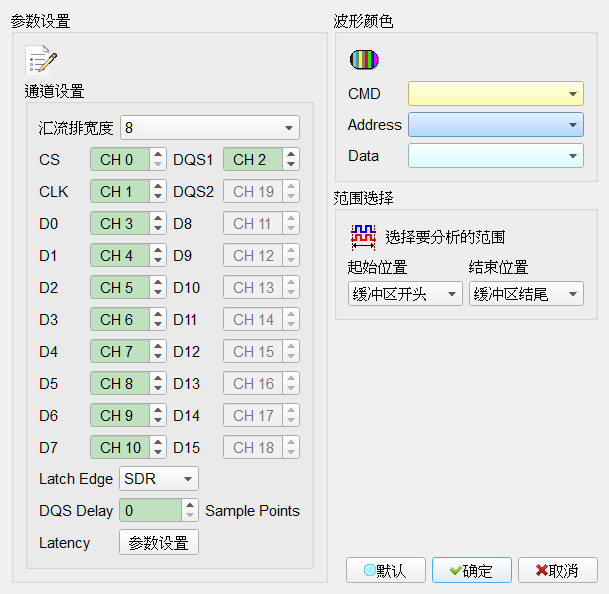Click the 选择要分析的范围 text
This screenshot has width=609, height=594.
coord(445,237)
